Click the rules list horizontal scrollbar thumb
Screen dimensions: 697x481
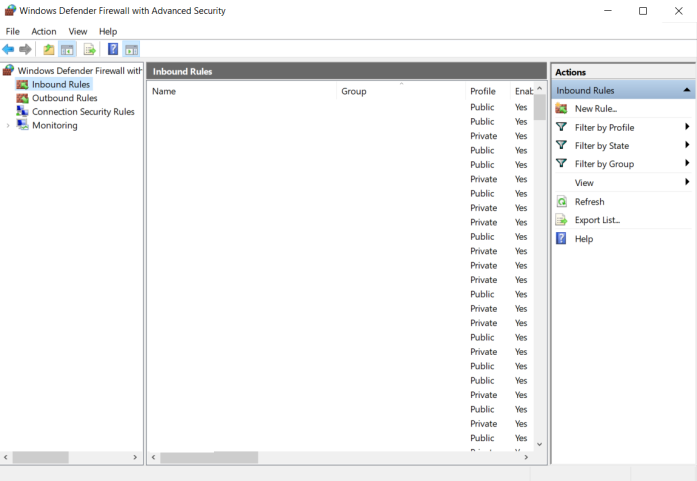[209, 457]
